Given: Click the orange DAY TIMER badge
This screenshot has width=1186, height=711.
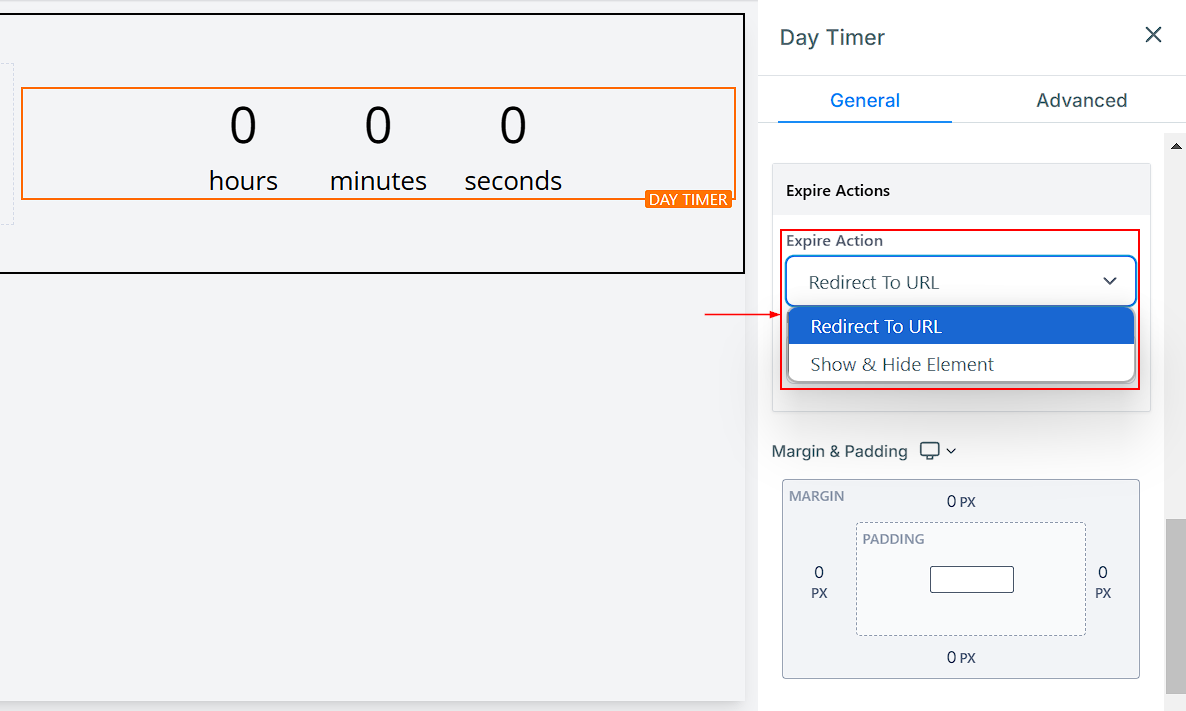Looking at the screenshot, I should coord(689,200).
